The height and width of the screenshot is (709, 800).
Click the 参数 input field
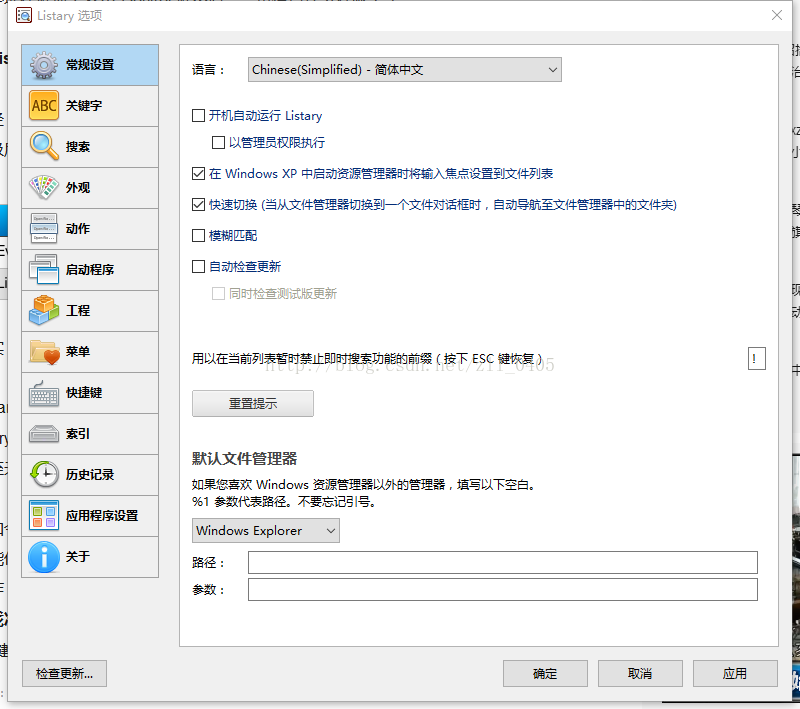503,589
